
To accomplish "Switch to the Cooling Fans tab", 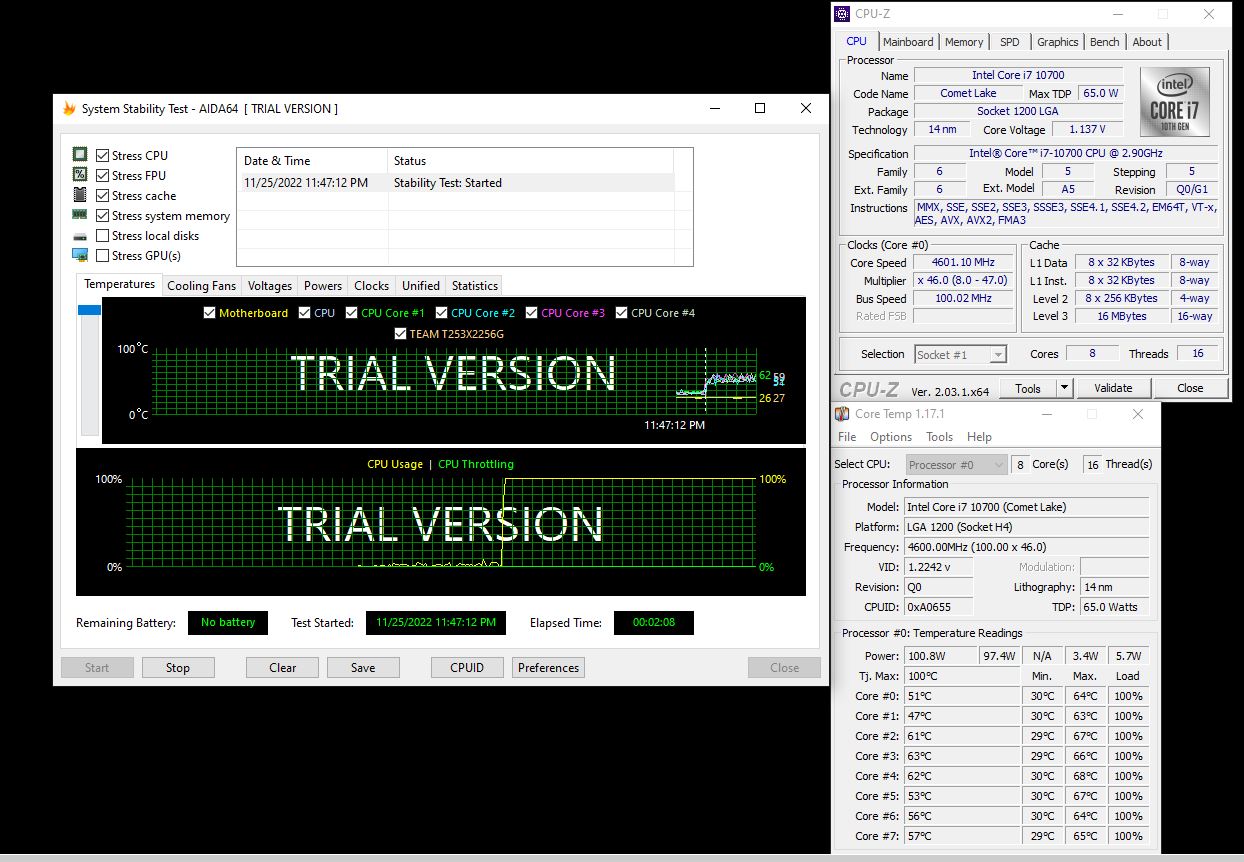I will [x=201, y=286].
